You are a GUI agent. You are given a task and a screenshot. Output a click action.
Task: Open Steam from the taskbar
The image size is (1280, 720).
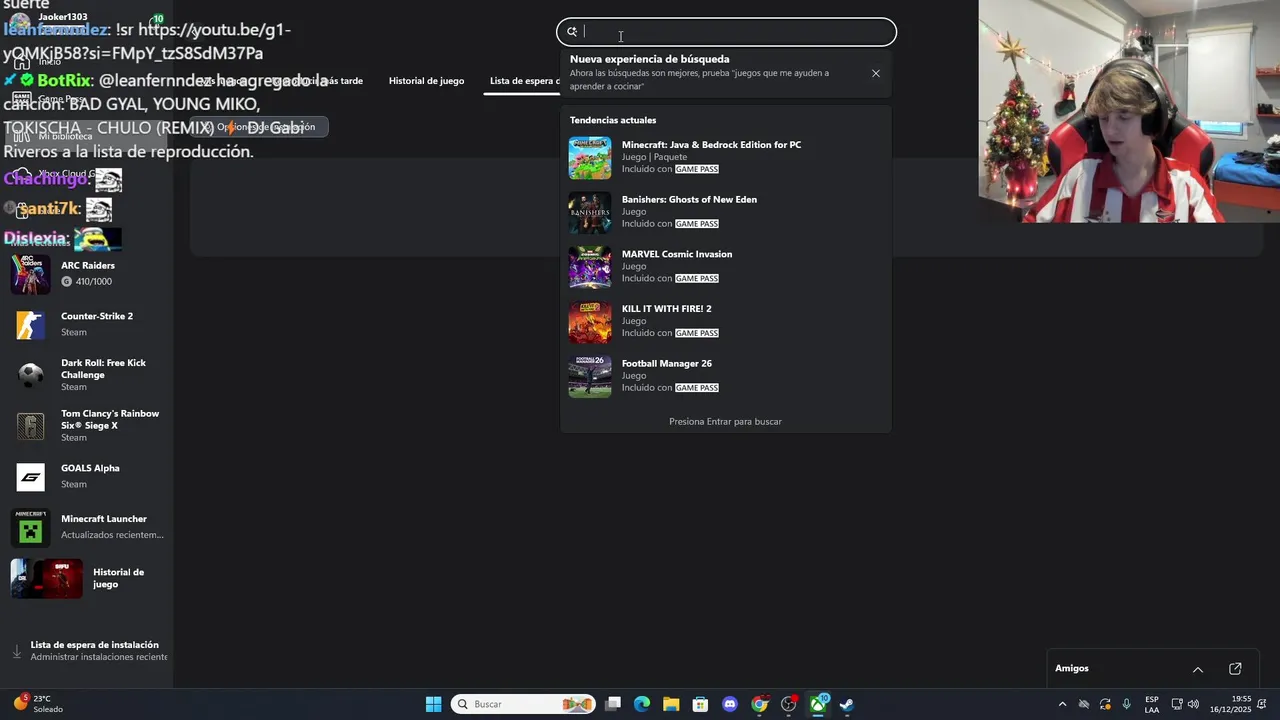tap(847, 704)
